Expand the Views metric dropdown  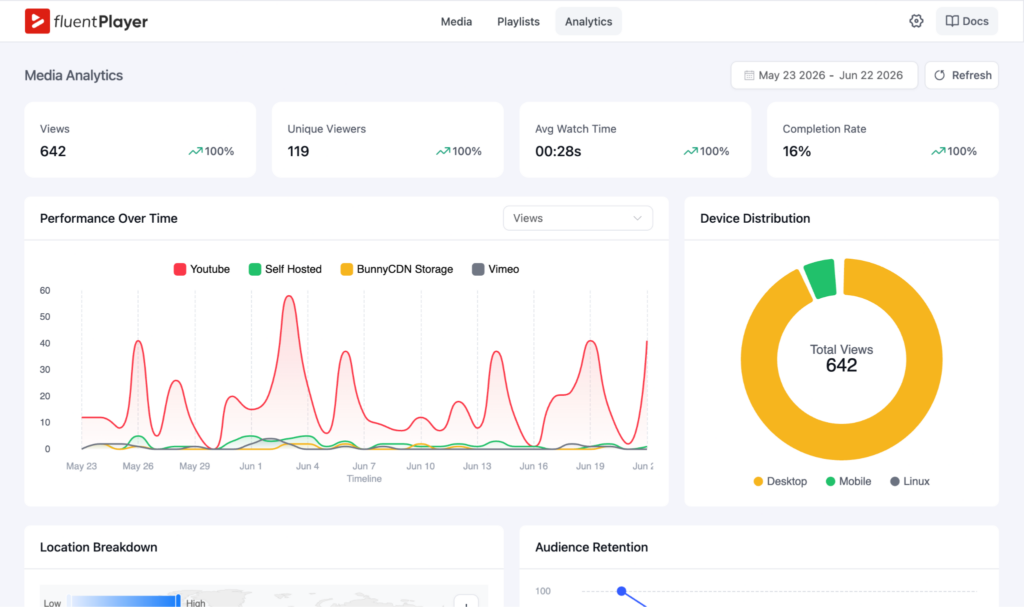point(577,218)
